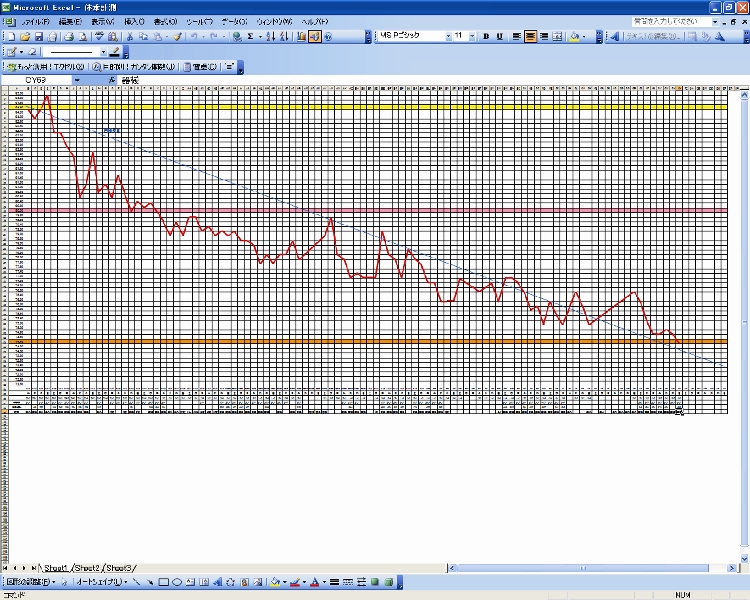Cut selection with the scissors icon
This screenshot has width=750, height=600.
point(129,36)
